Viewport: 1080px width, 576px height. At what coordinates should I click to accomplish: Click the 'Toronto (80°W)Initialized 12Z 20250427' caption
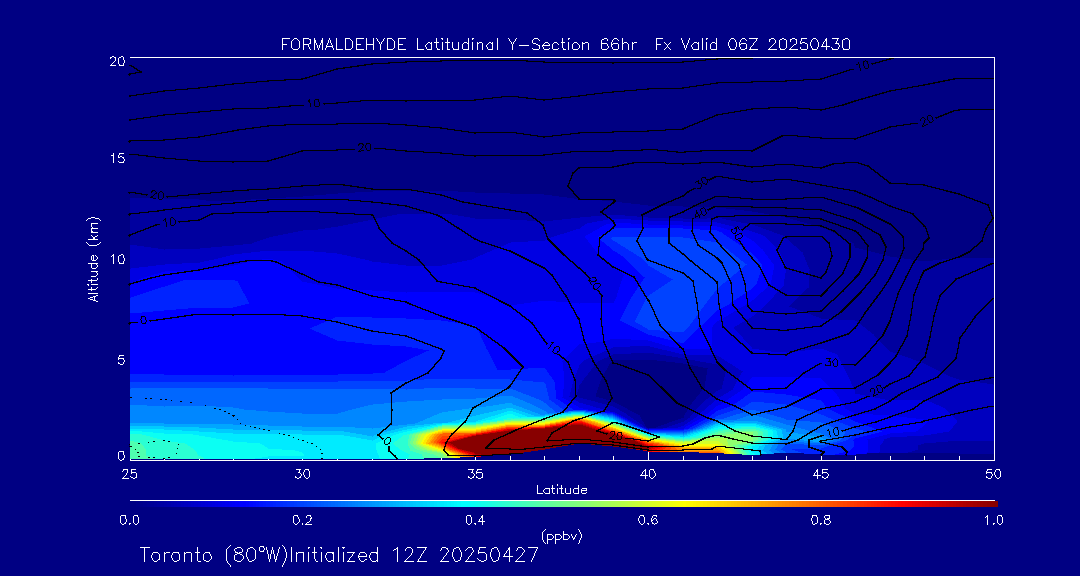click(339, 555)
